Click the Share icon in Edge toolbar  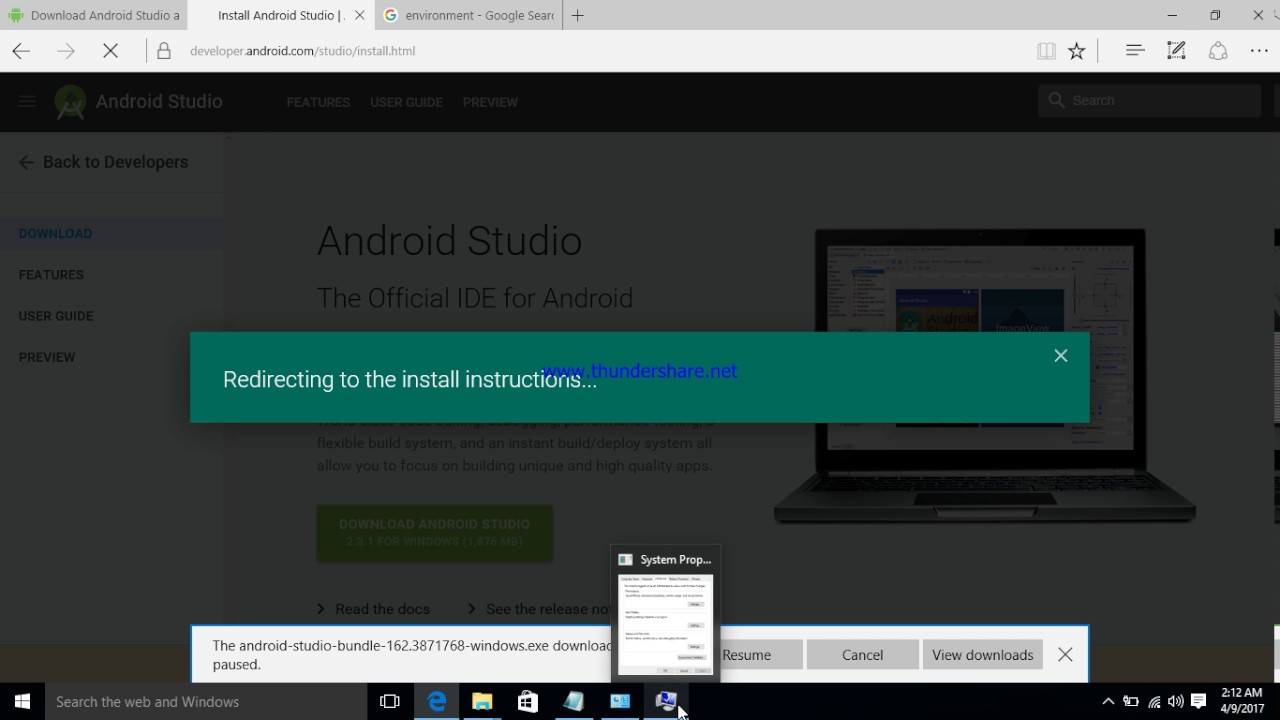(1218, 51)
